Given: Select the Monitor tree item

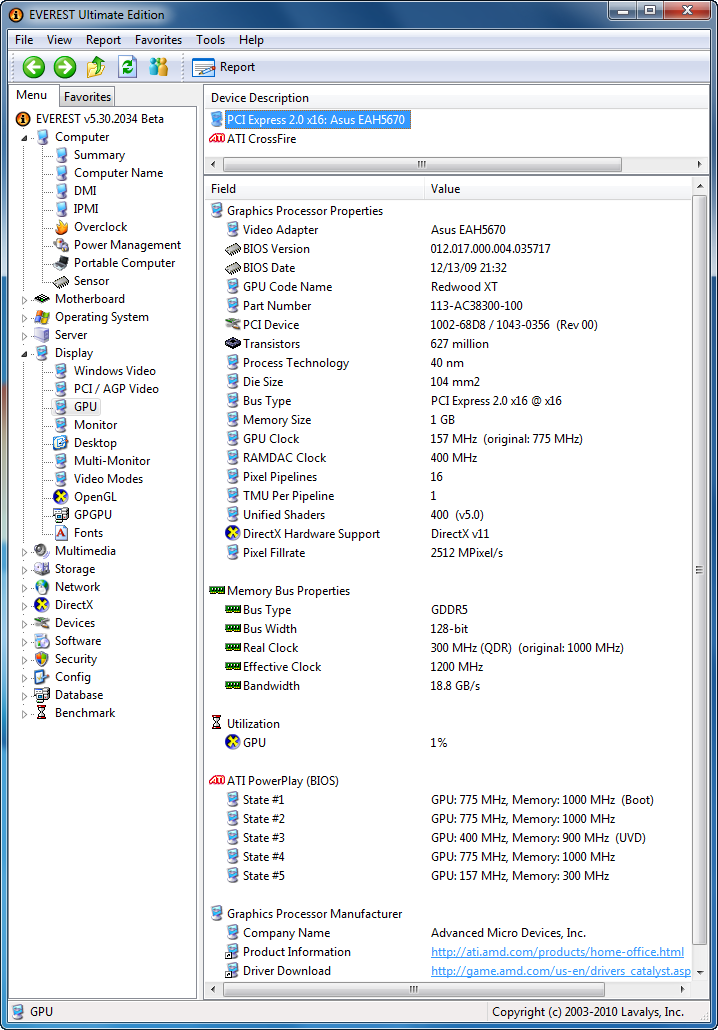Looking at the screenshot, I should (95, 425).
